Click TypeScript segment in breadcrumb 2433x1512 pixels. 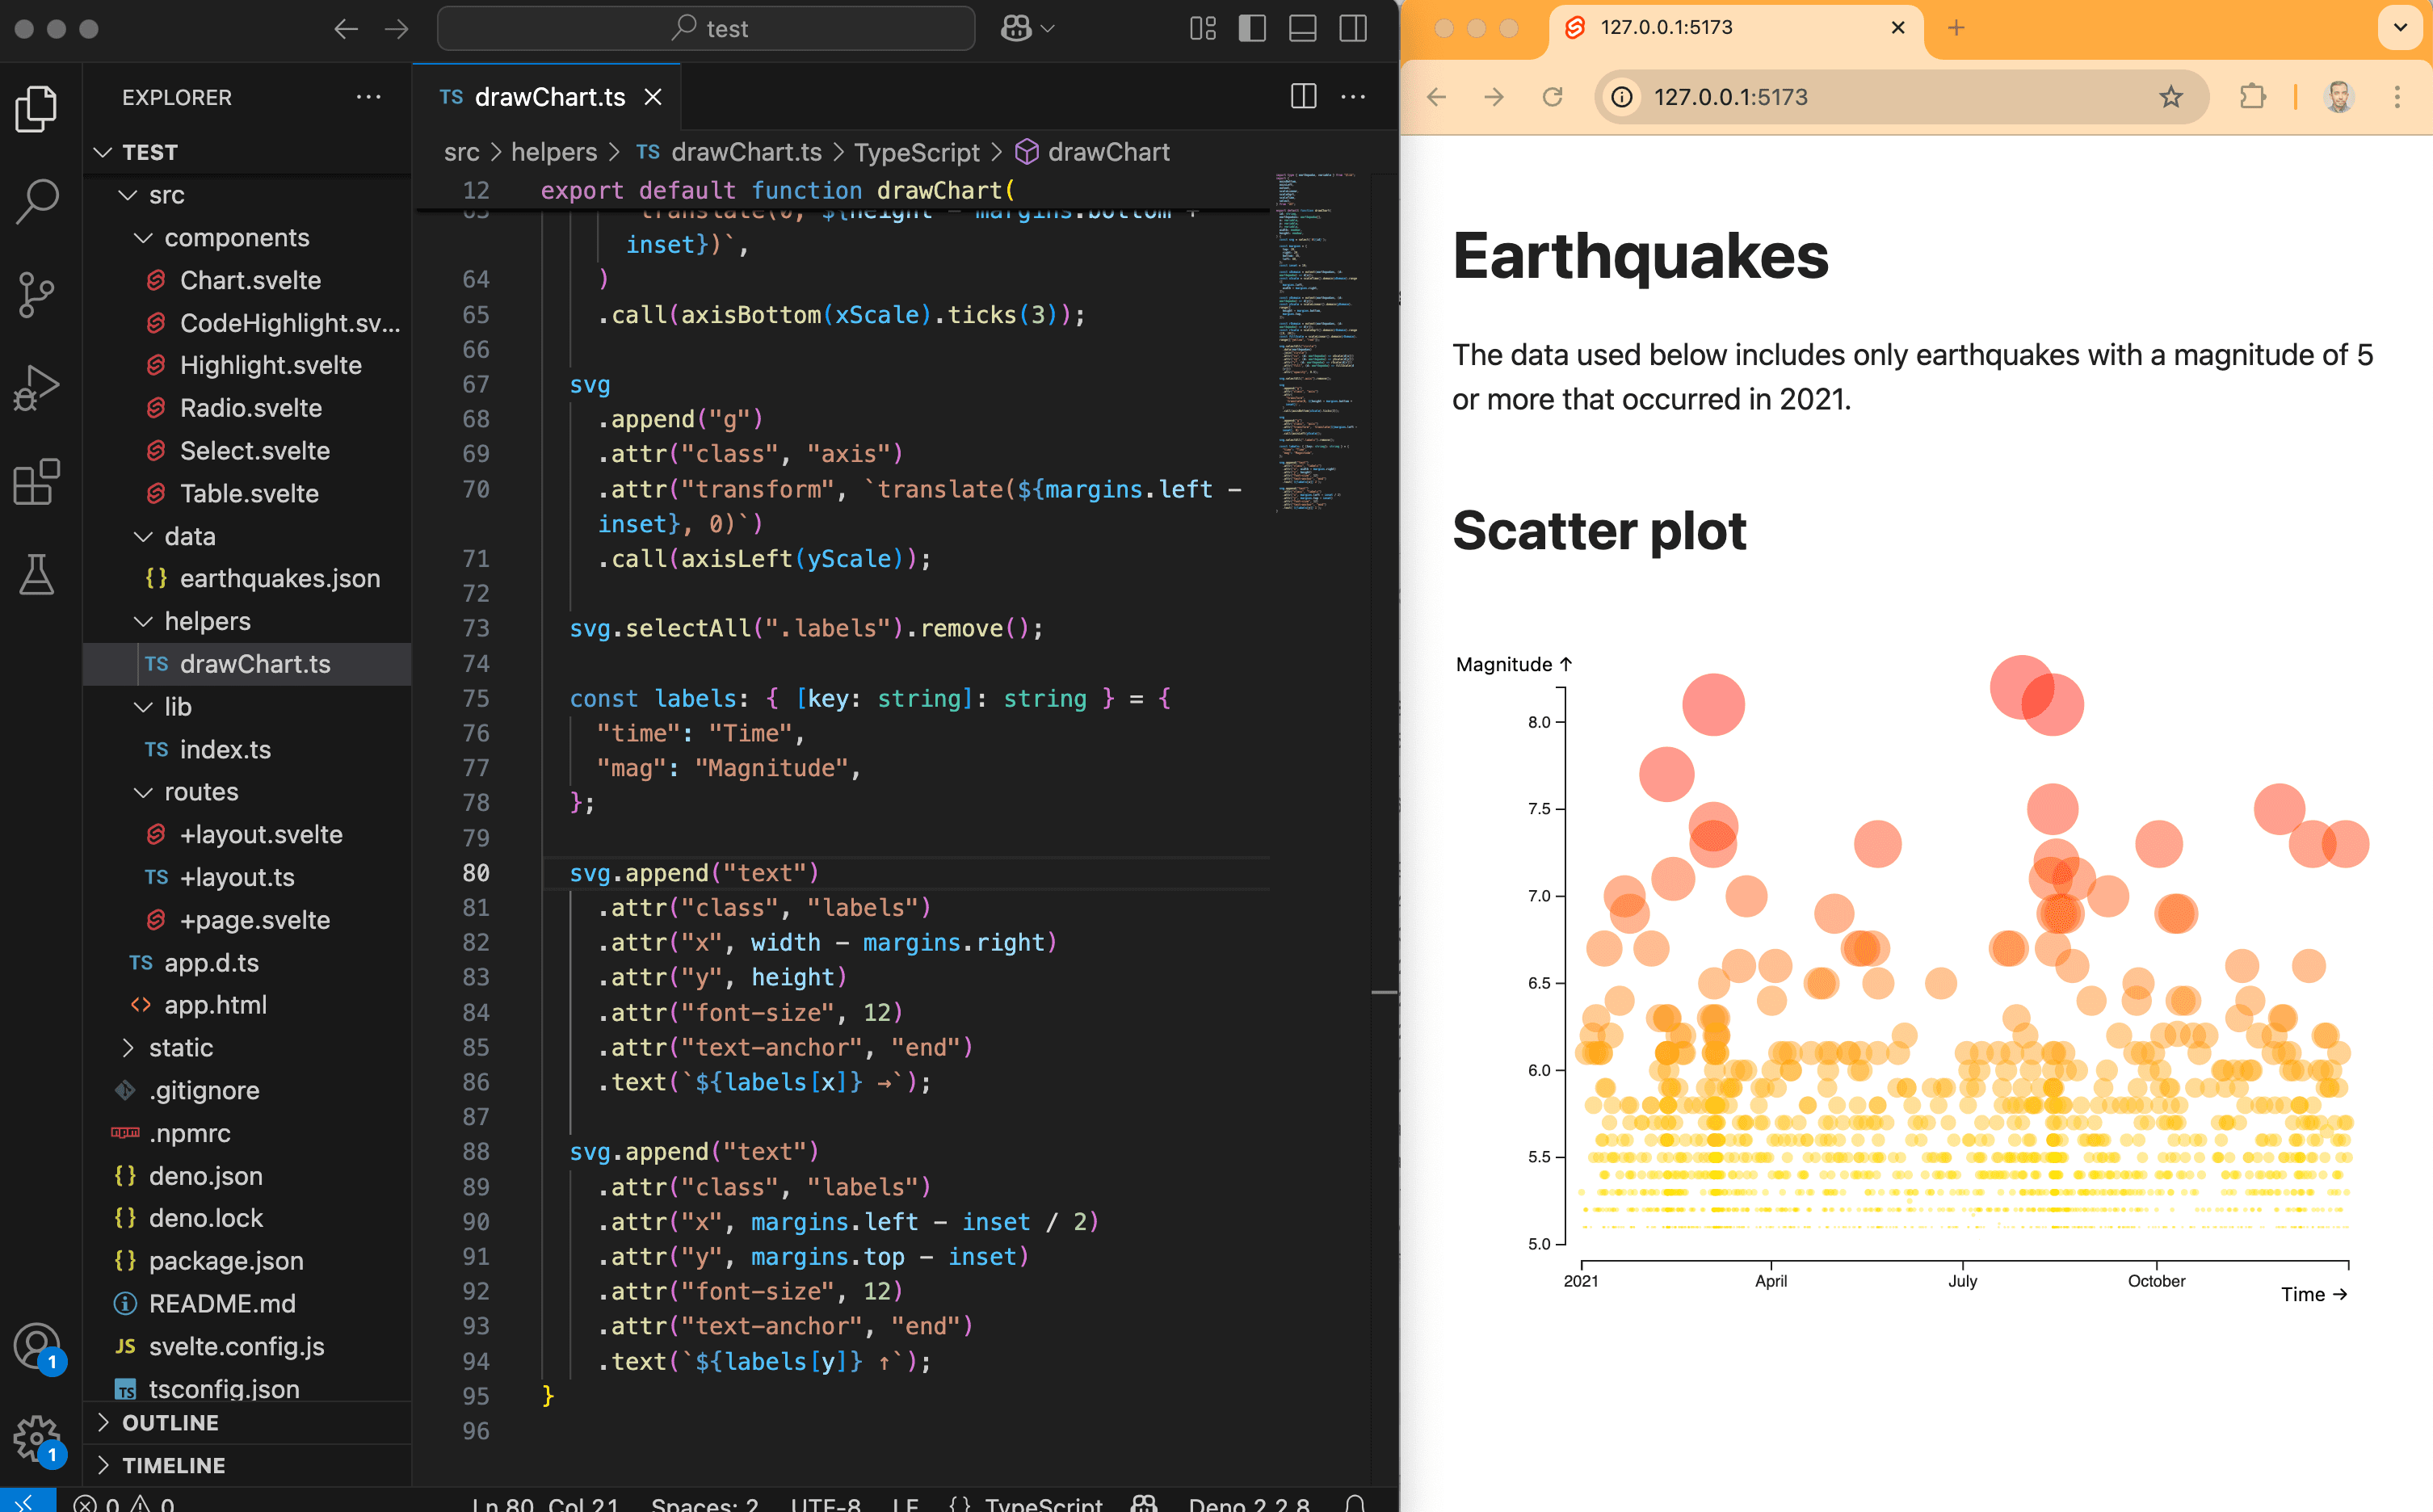[916, 152]
